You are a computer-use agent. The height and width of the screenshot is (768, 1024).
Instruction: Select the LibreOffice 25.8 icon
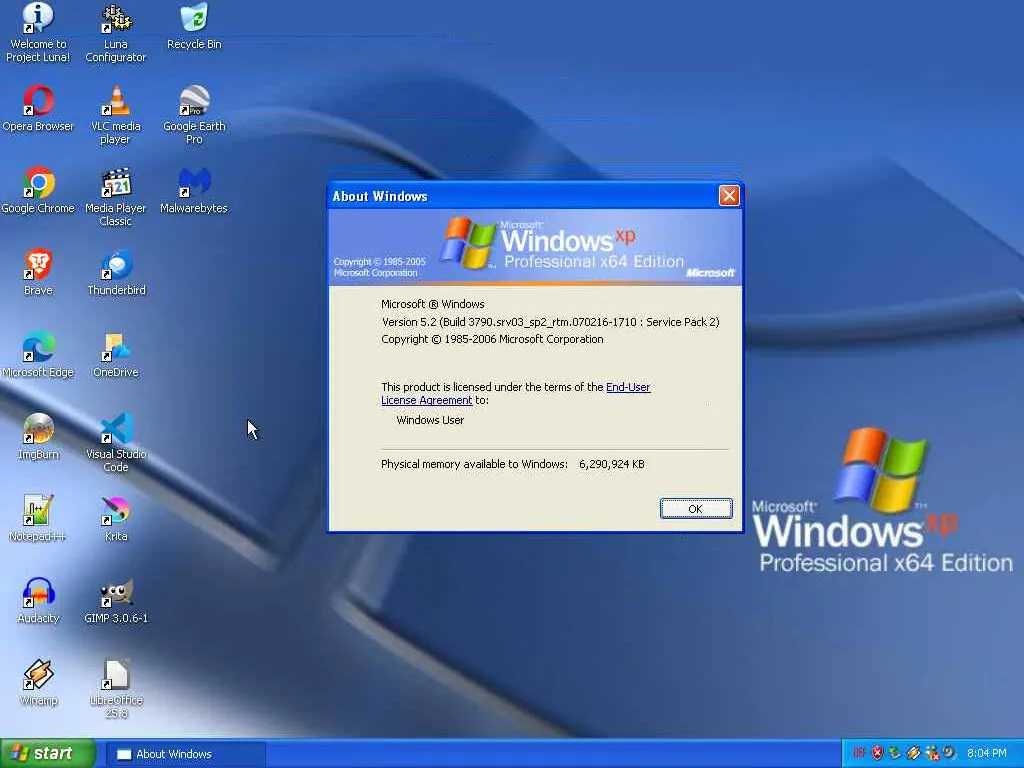tap(116, 690)
